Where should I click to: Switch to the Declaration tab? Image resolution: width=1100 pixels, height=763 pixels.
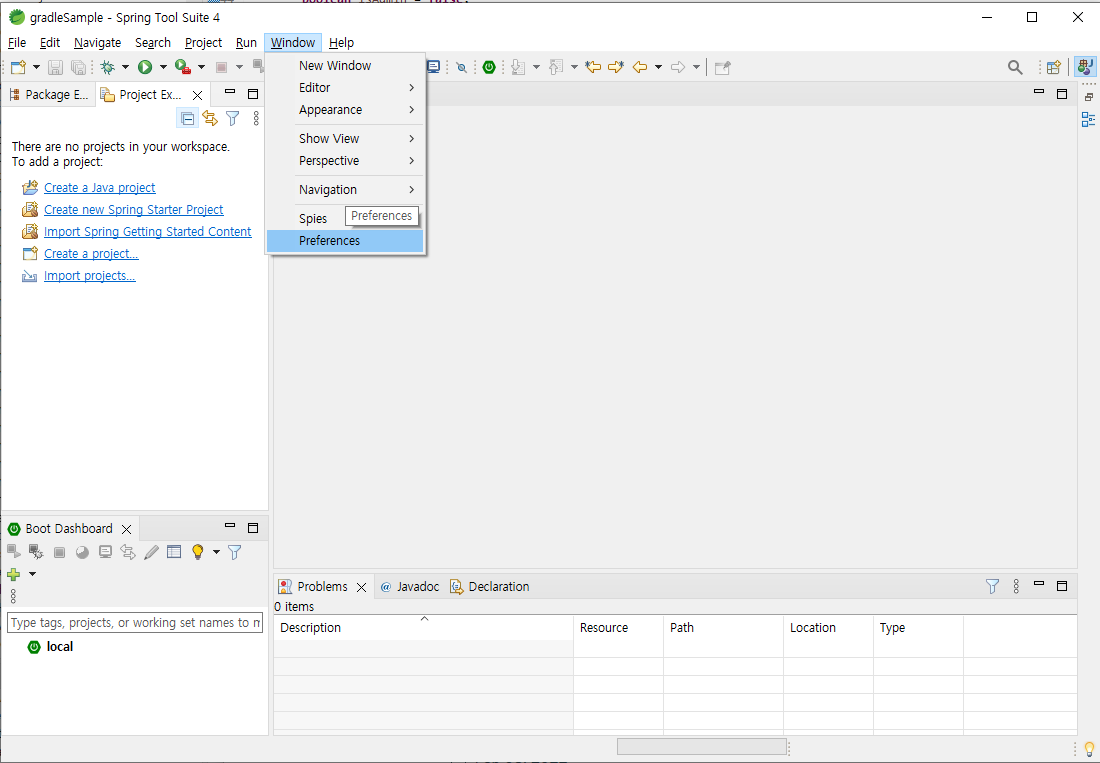[x=490, y=587]
